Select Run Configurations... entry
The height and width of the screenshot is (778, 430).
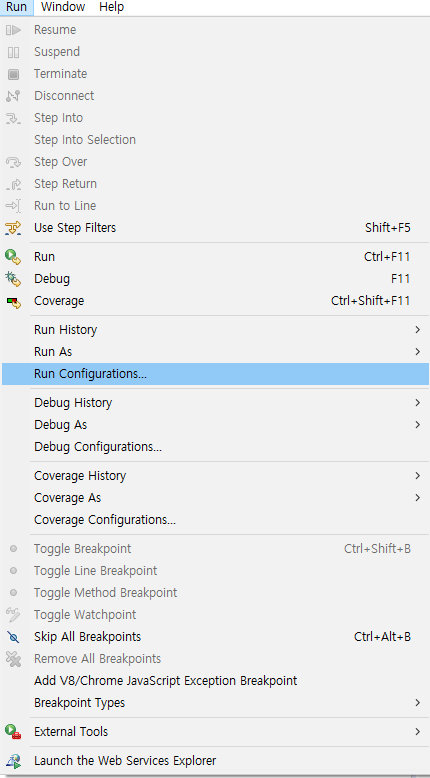(x=215, y=374)
